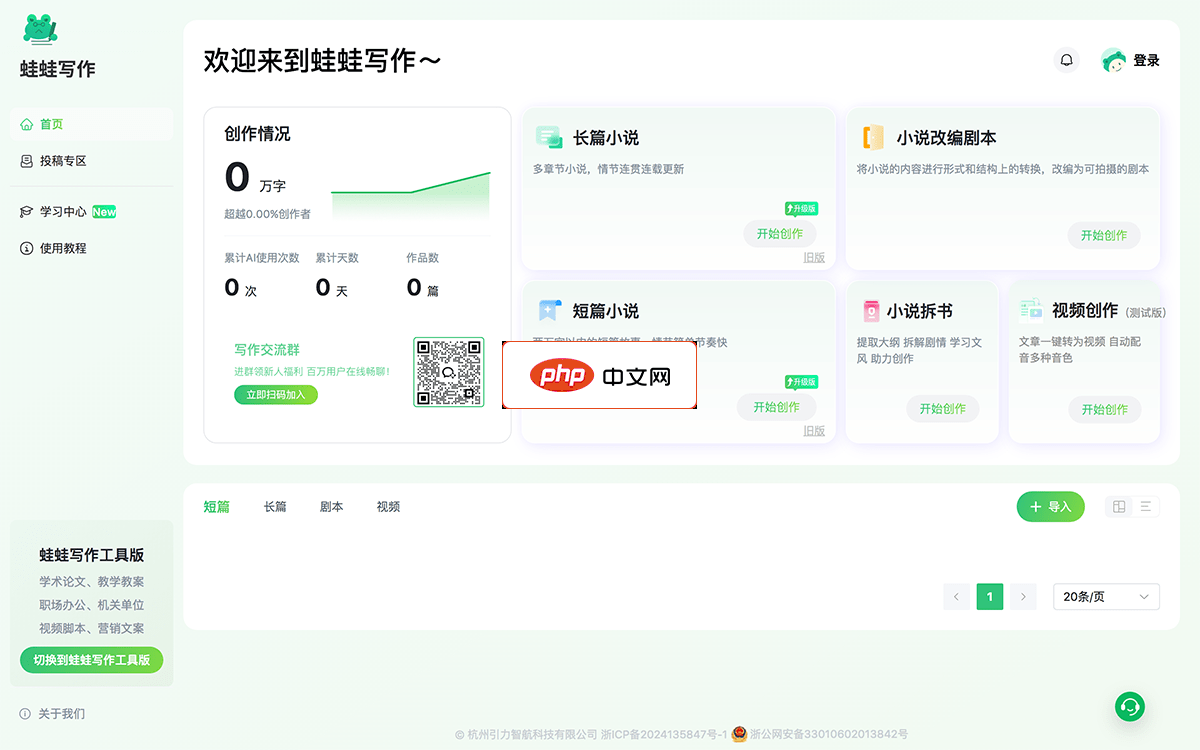Click the frog logo of 蛙蛙写作
The height and width of the screenshot is (750, 1200).
(x=40, y=29)
